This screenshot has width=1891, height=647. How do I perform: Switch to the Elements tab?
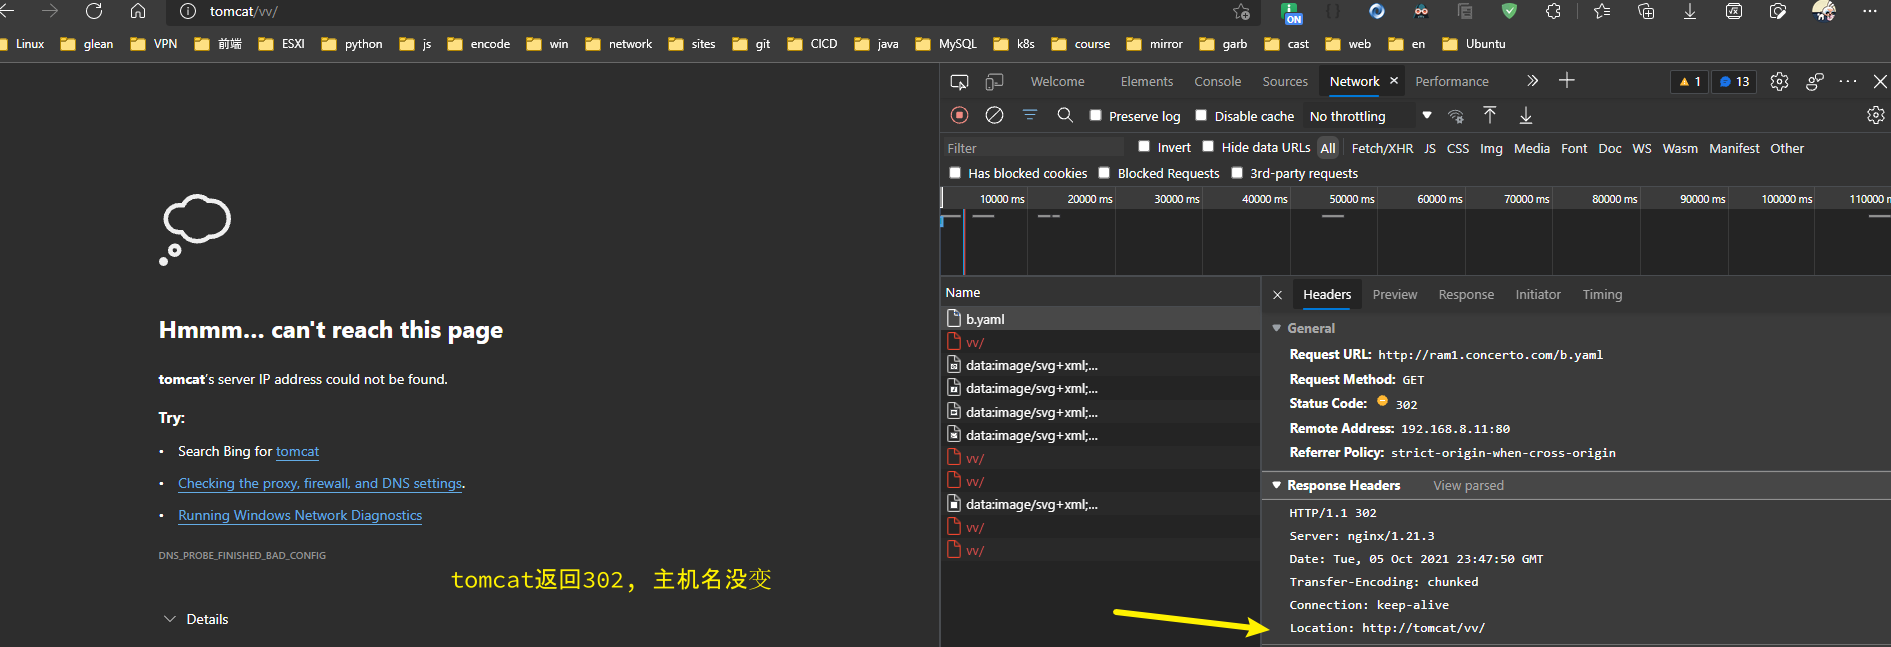(1147, 82)
